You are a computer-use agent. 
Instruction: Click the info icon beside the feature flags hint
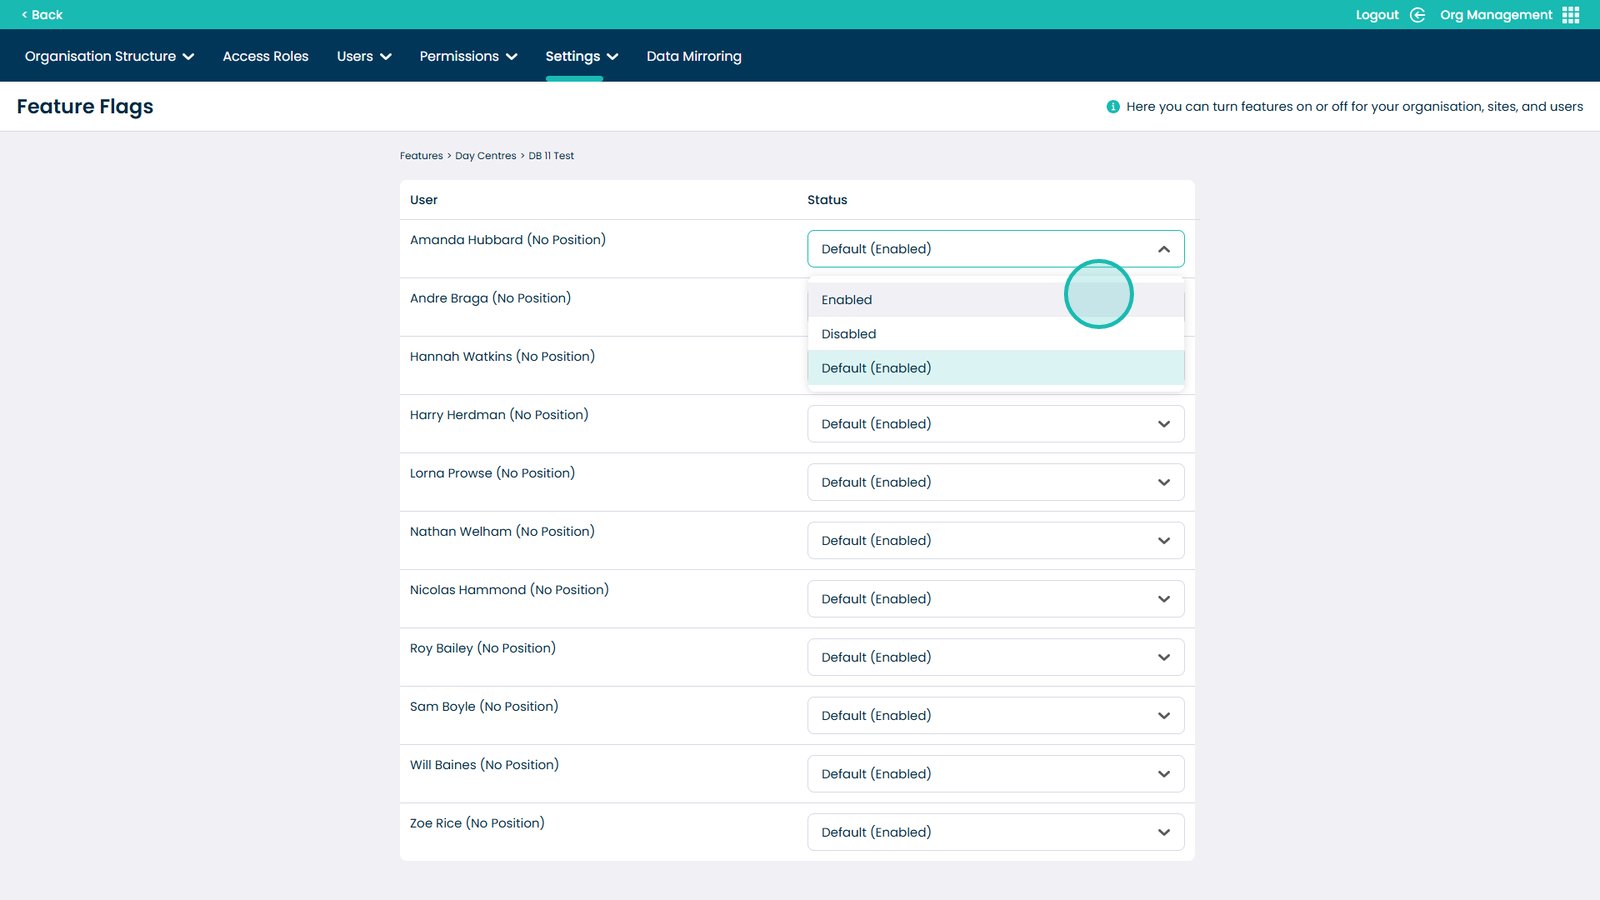tap(1112, 106)
